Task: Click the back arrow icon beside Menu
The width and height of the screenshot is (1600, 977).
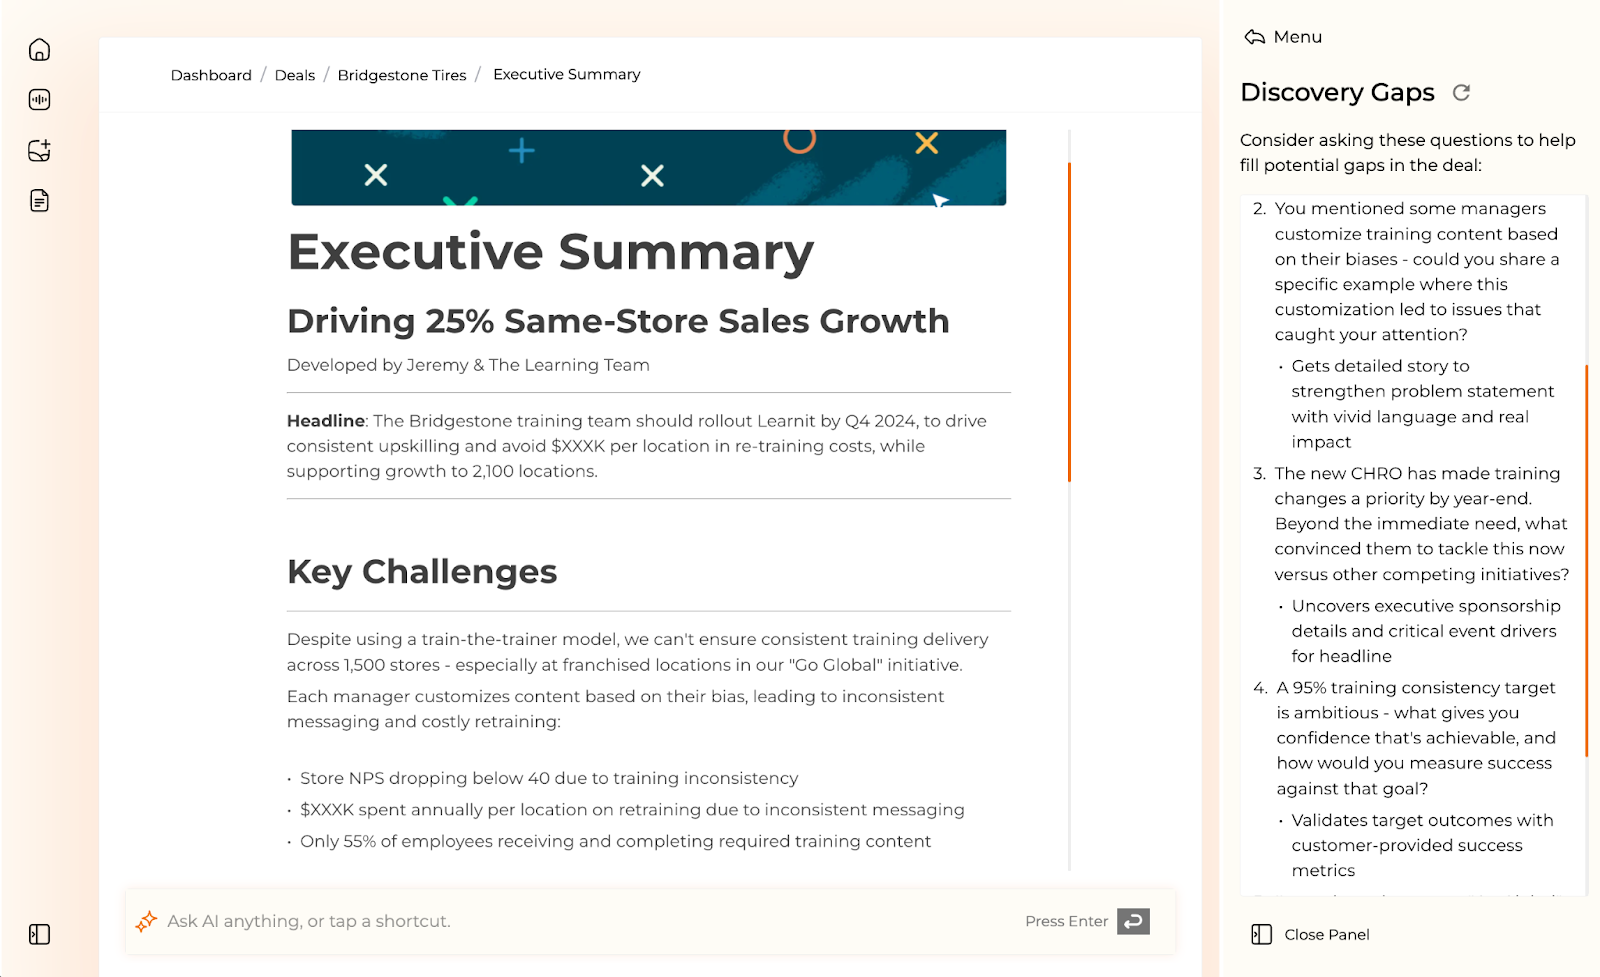Action: coord(1254,37)
